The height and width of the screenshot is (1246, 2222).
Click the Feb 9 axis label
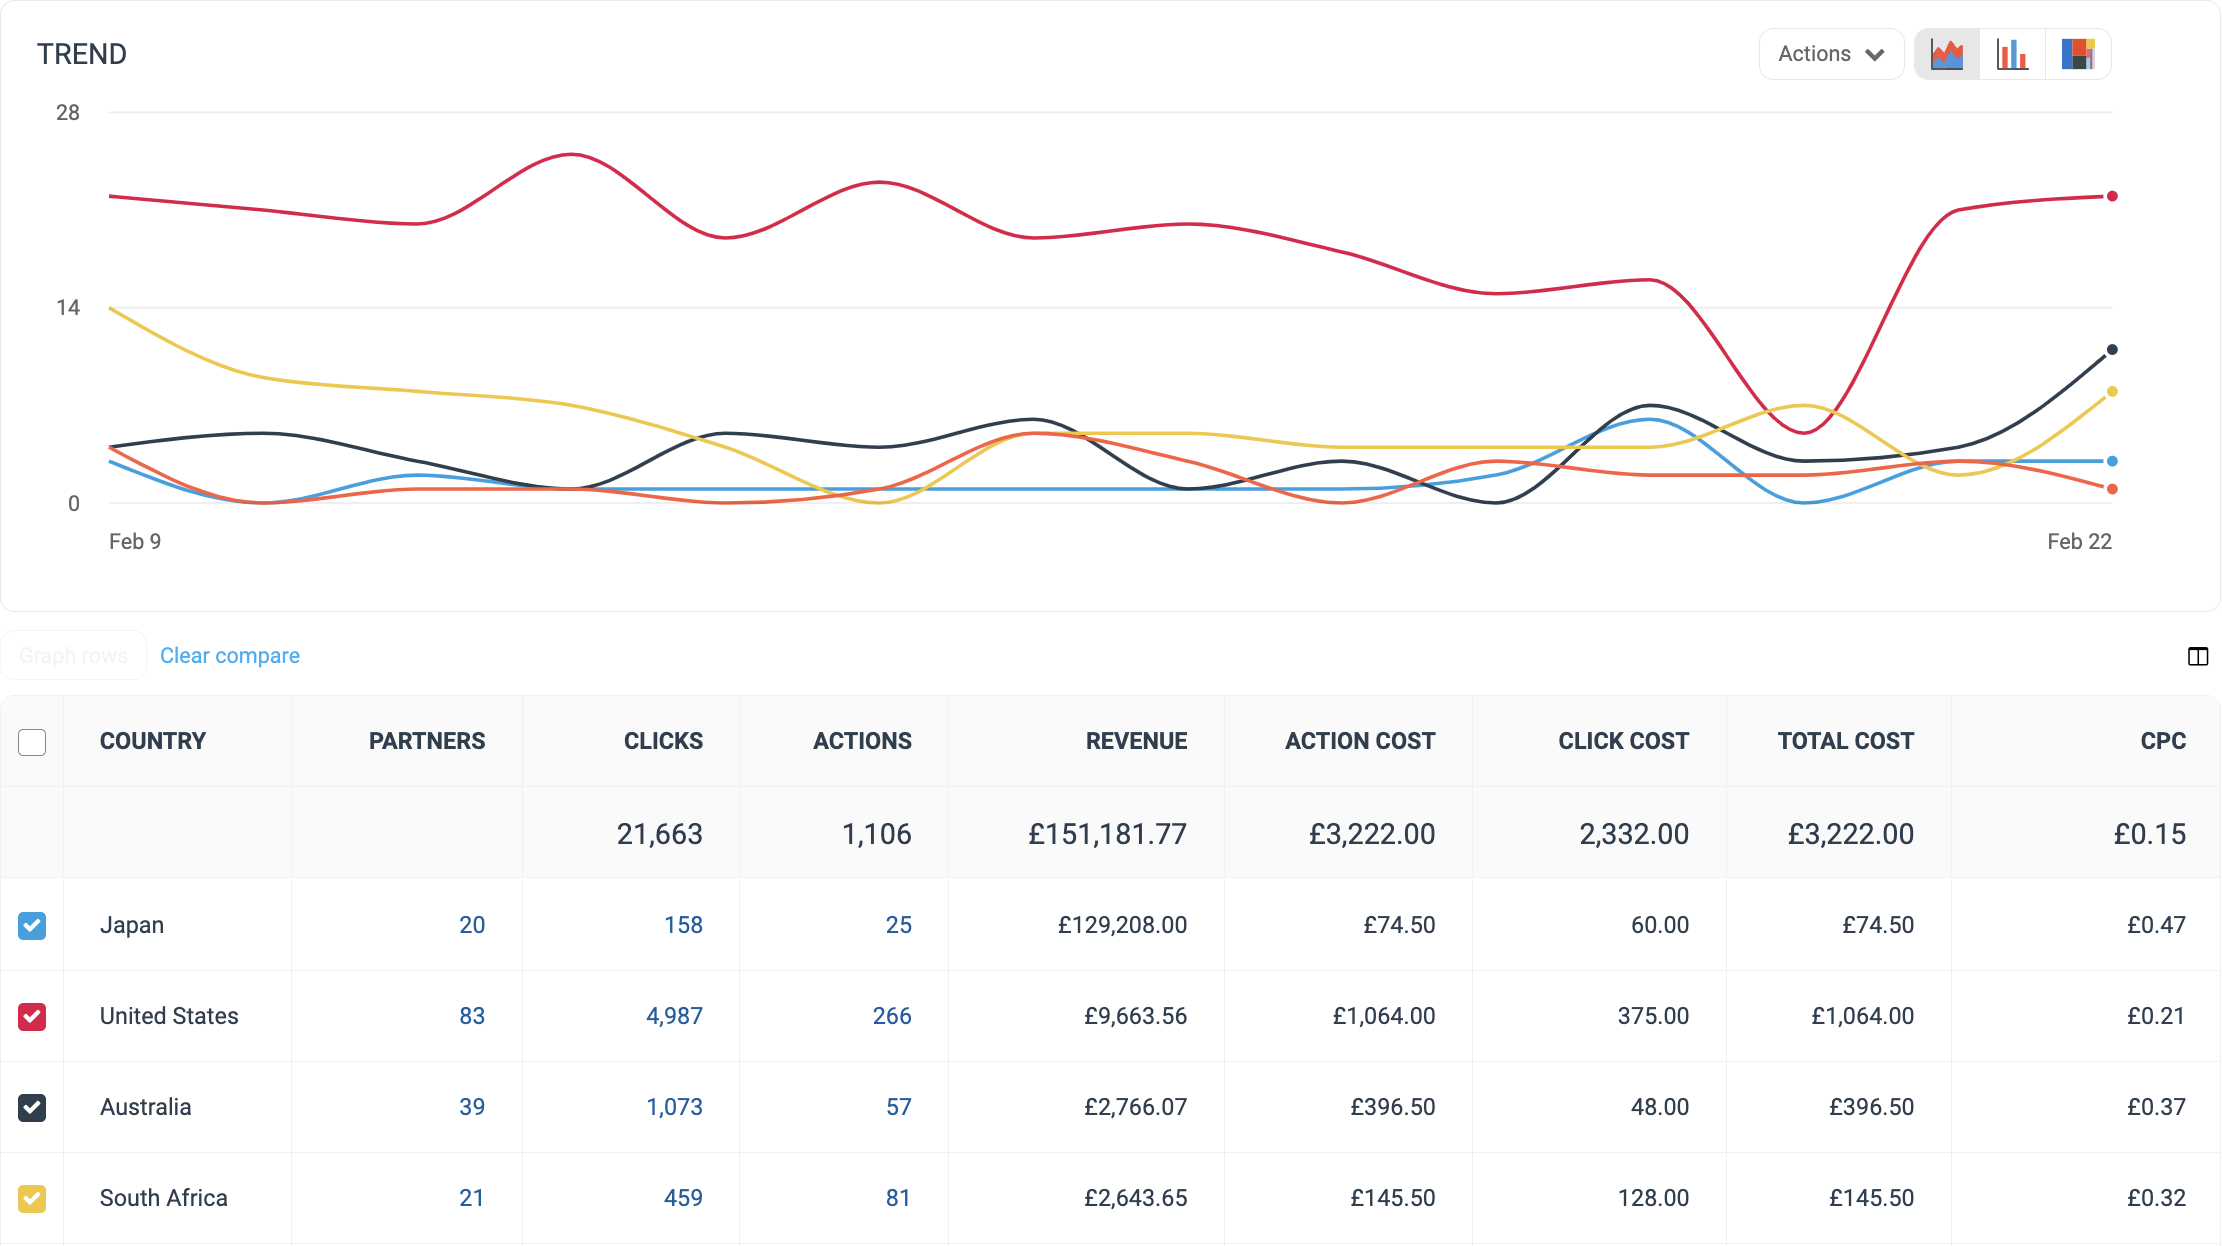135,541
